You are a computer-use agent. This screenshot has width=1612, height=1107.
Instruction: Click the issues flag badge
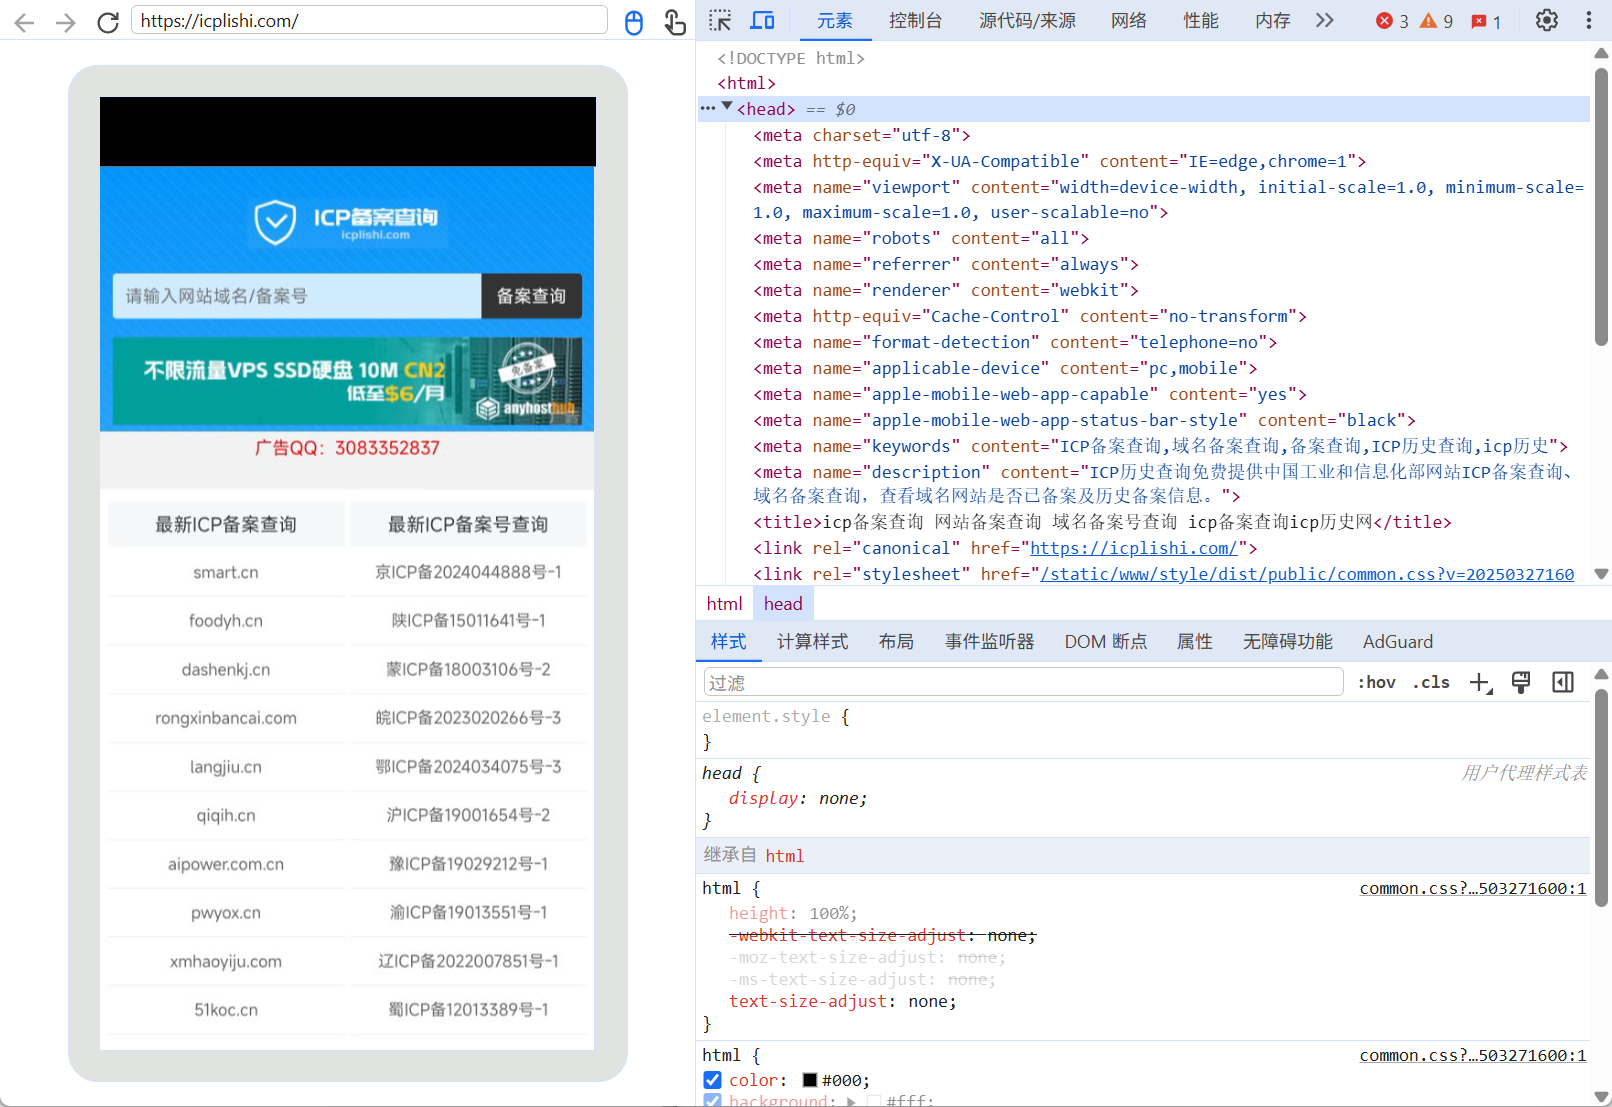pyautogui.click(x=1486, y=21)
